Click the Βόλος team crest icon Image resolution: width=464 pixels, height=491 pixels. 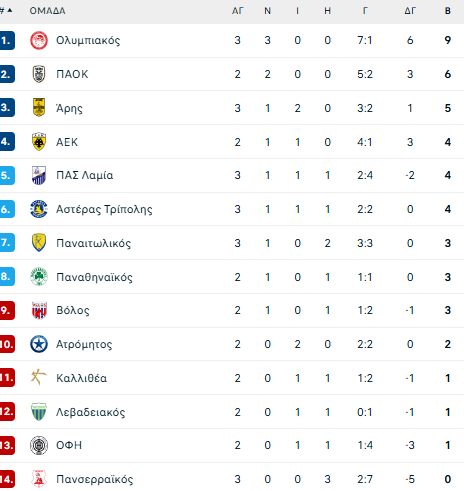pos(39,310)
